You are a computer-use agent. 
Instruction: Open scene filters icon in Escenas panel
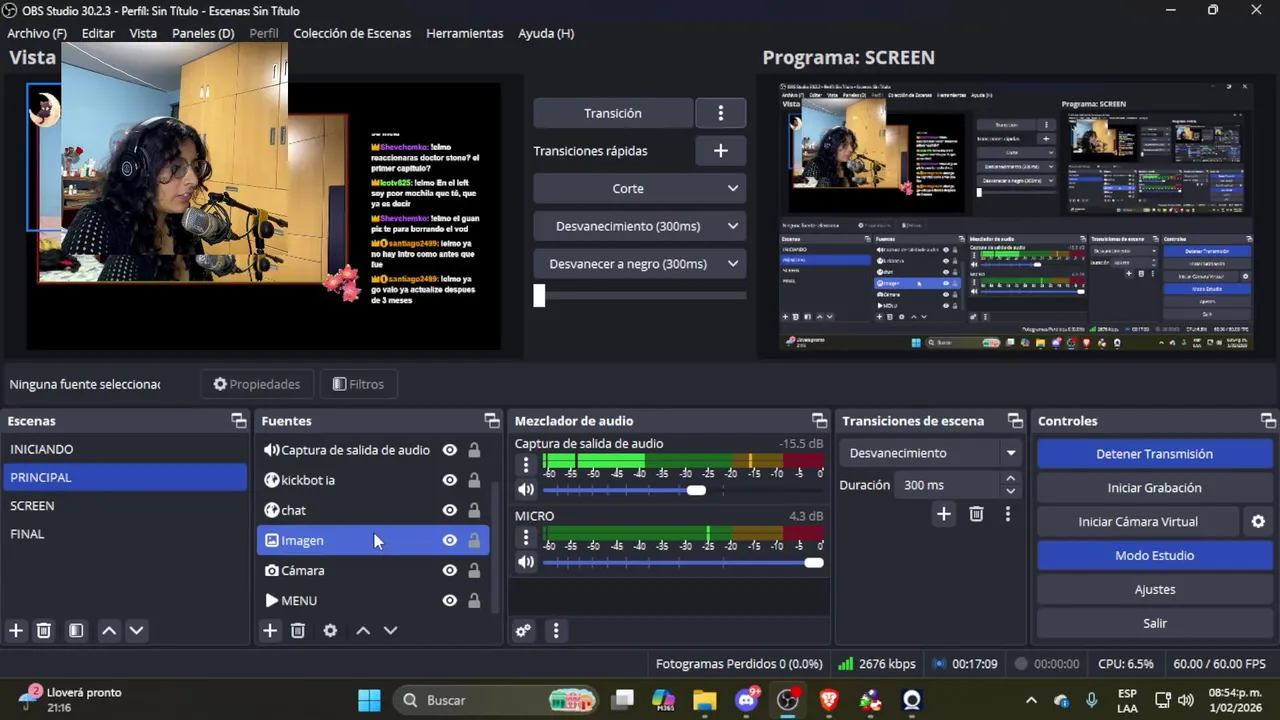click(76, 630)
